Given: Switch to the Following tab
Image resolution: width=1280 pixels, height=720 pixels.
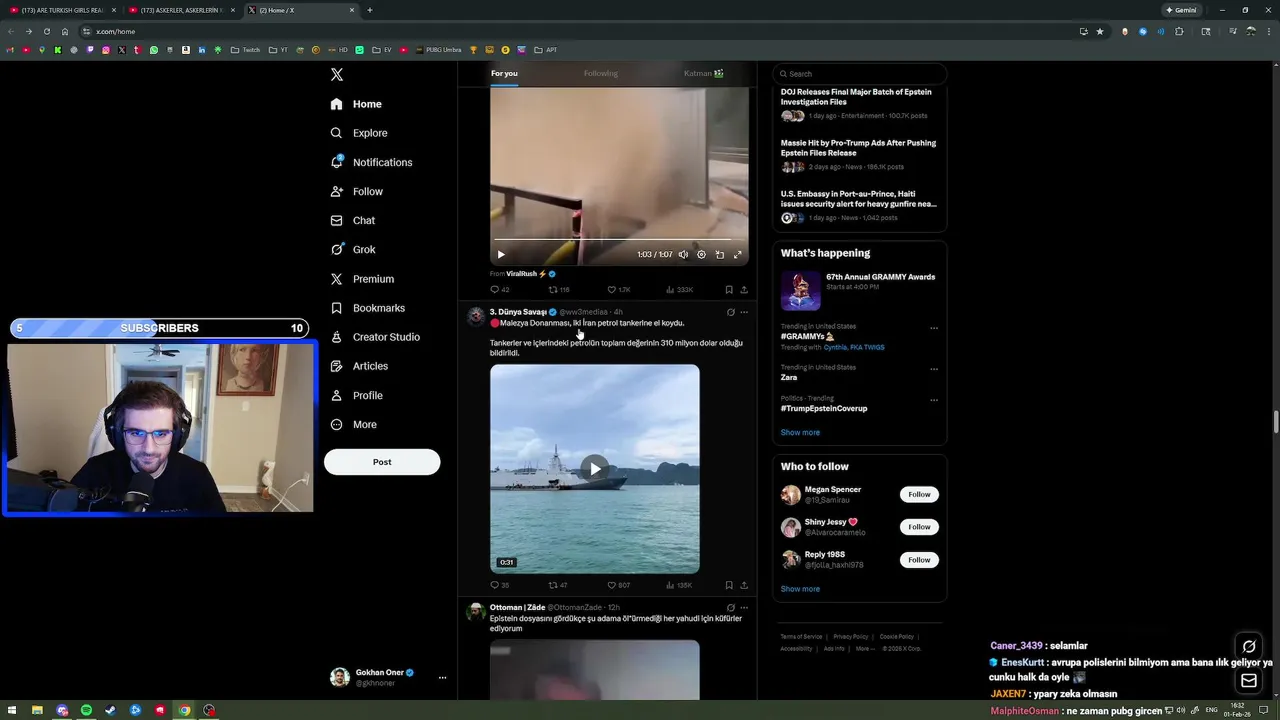Looking at the screenshot, I should [601, 73].
